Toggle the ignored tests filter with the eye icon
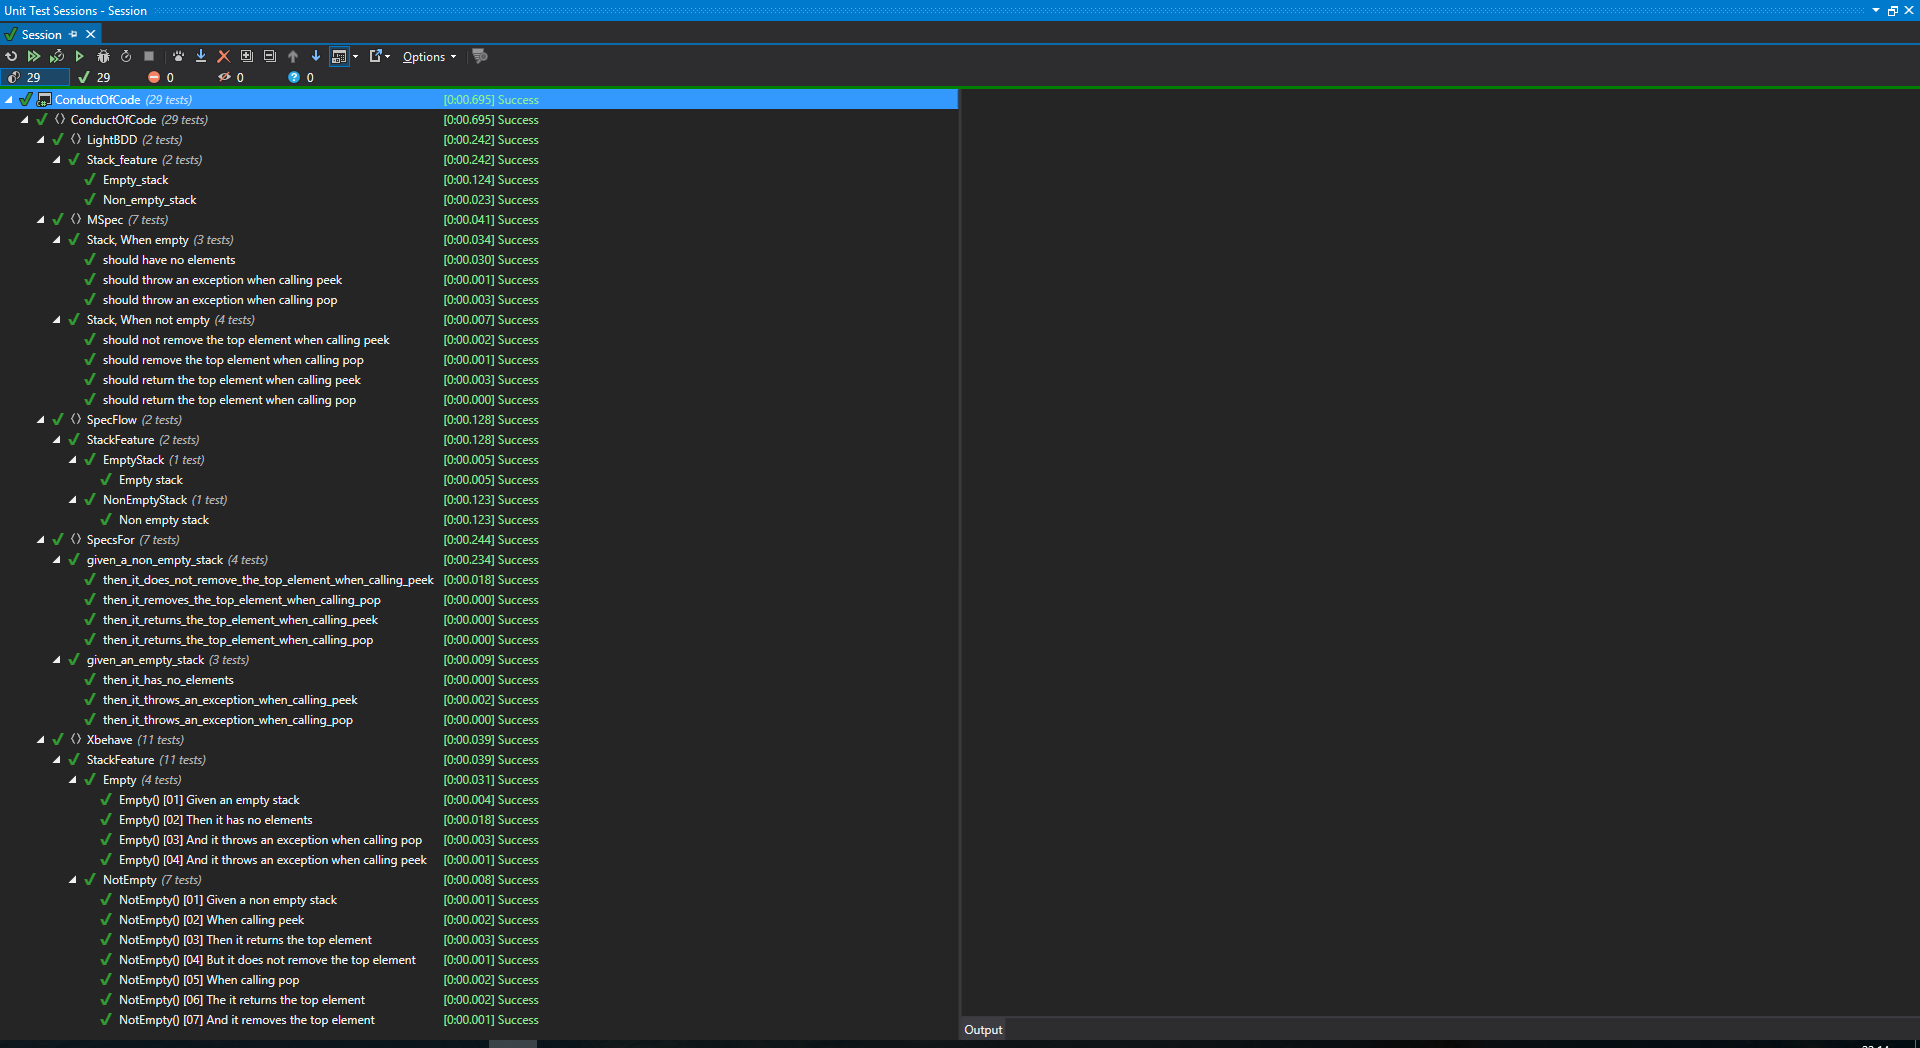1920x1048 pixels. point(231,77)
